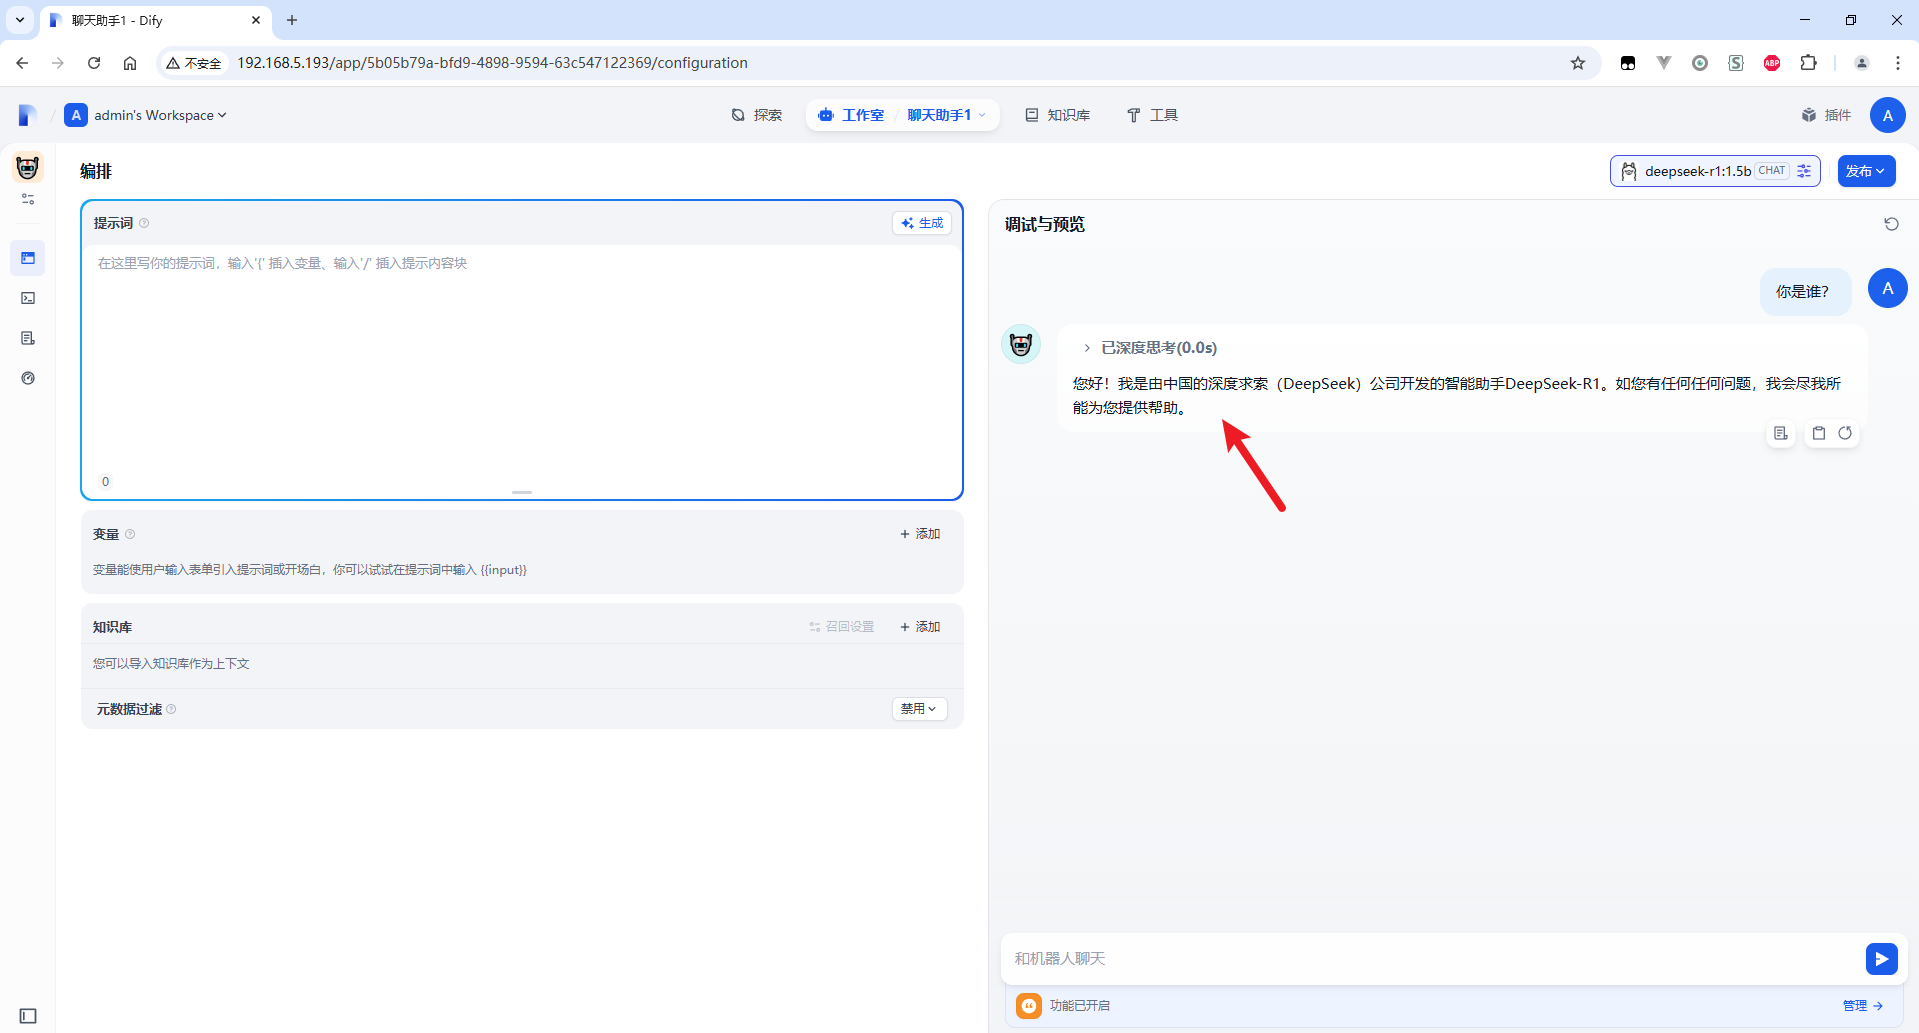Open the prompt log icon under the reply
The height and width of the screenshot is (1033, 1919).
point(1781,433)
